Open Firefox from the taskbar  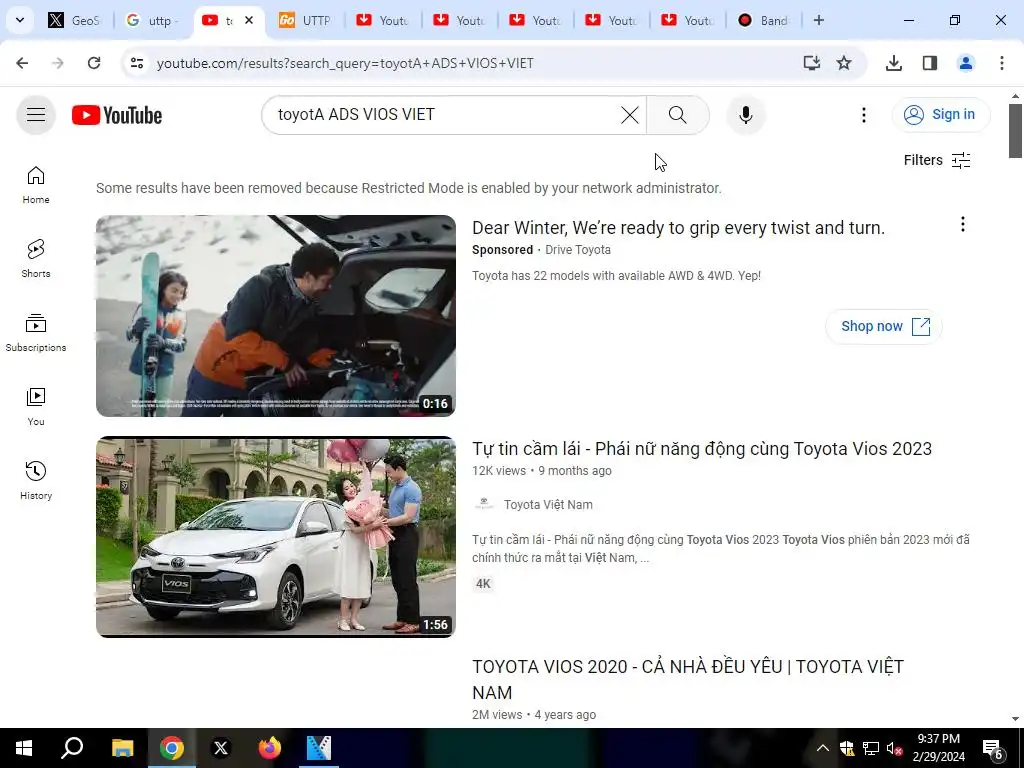tap(269, 748)
